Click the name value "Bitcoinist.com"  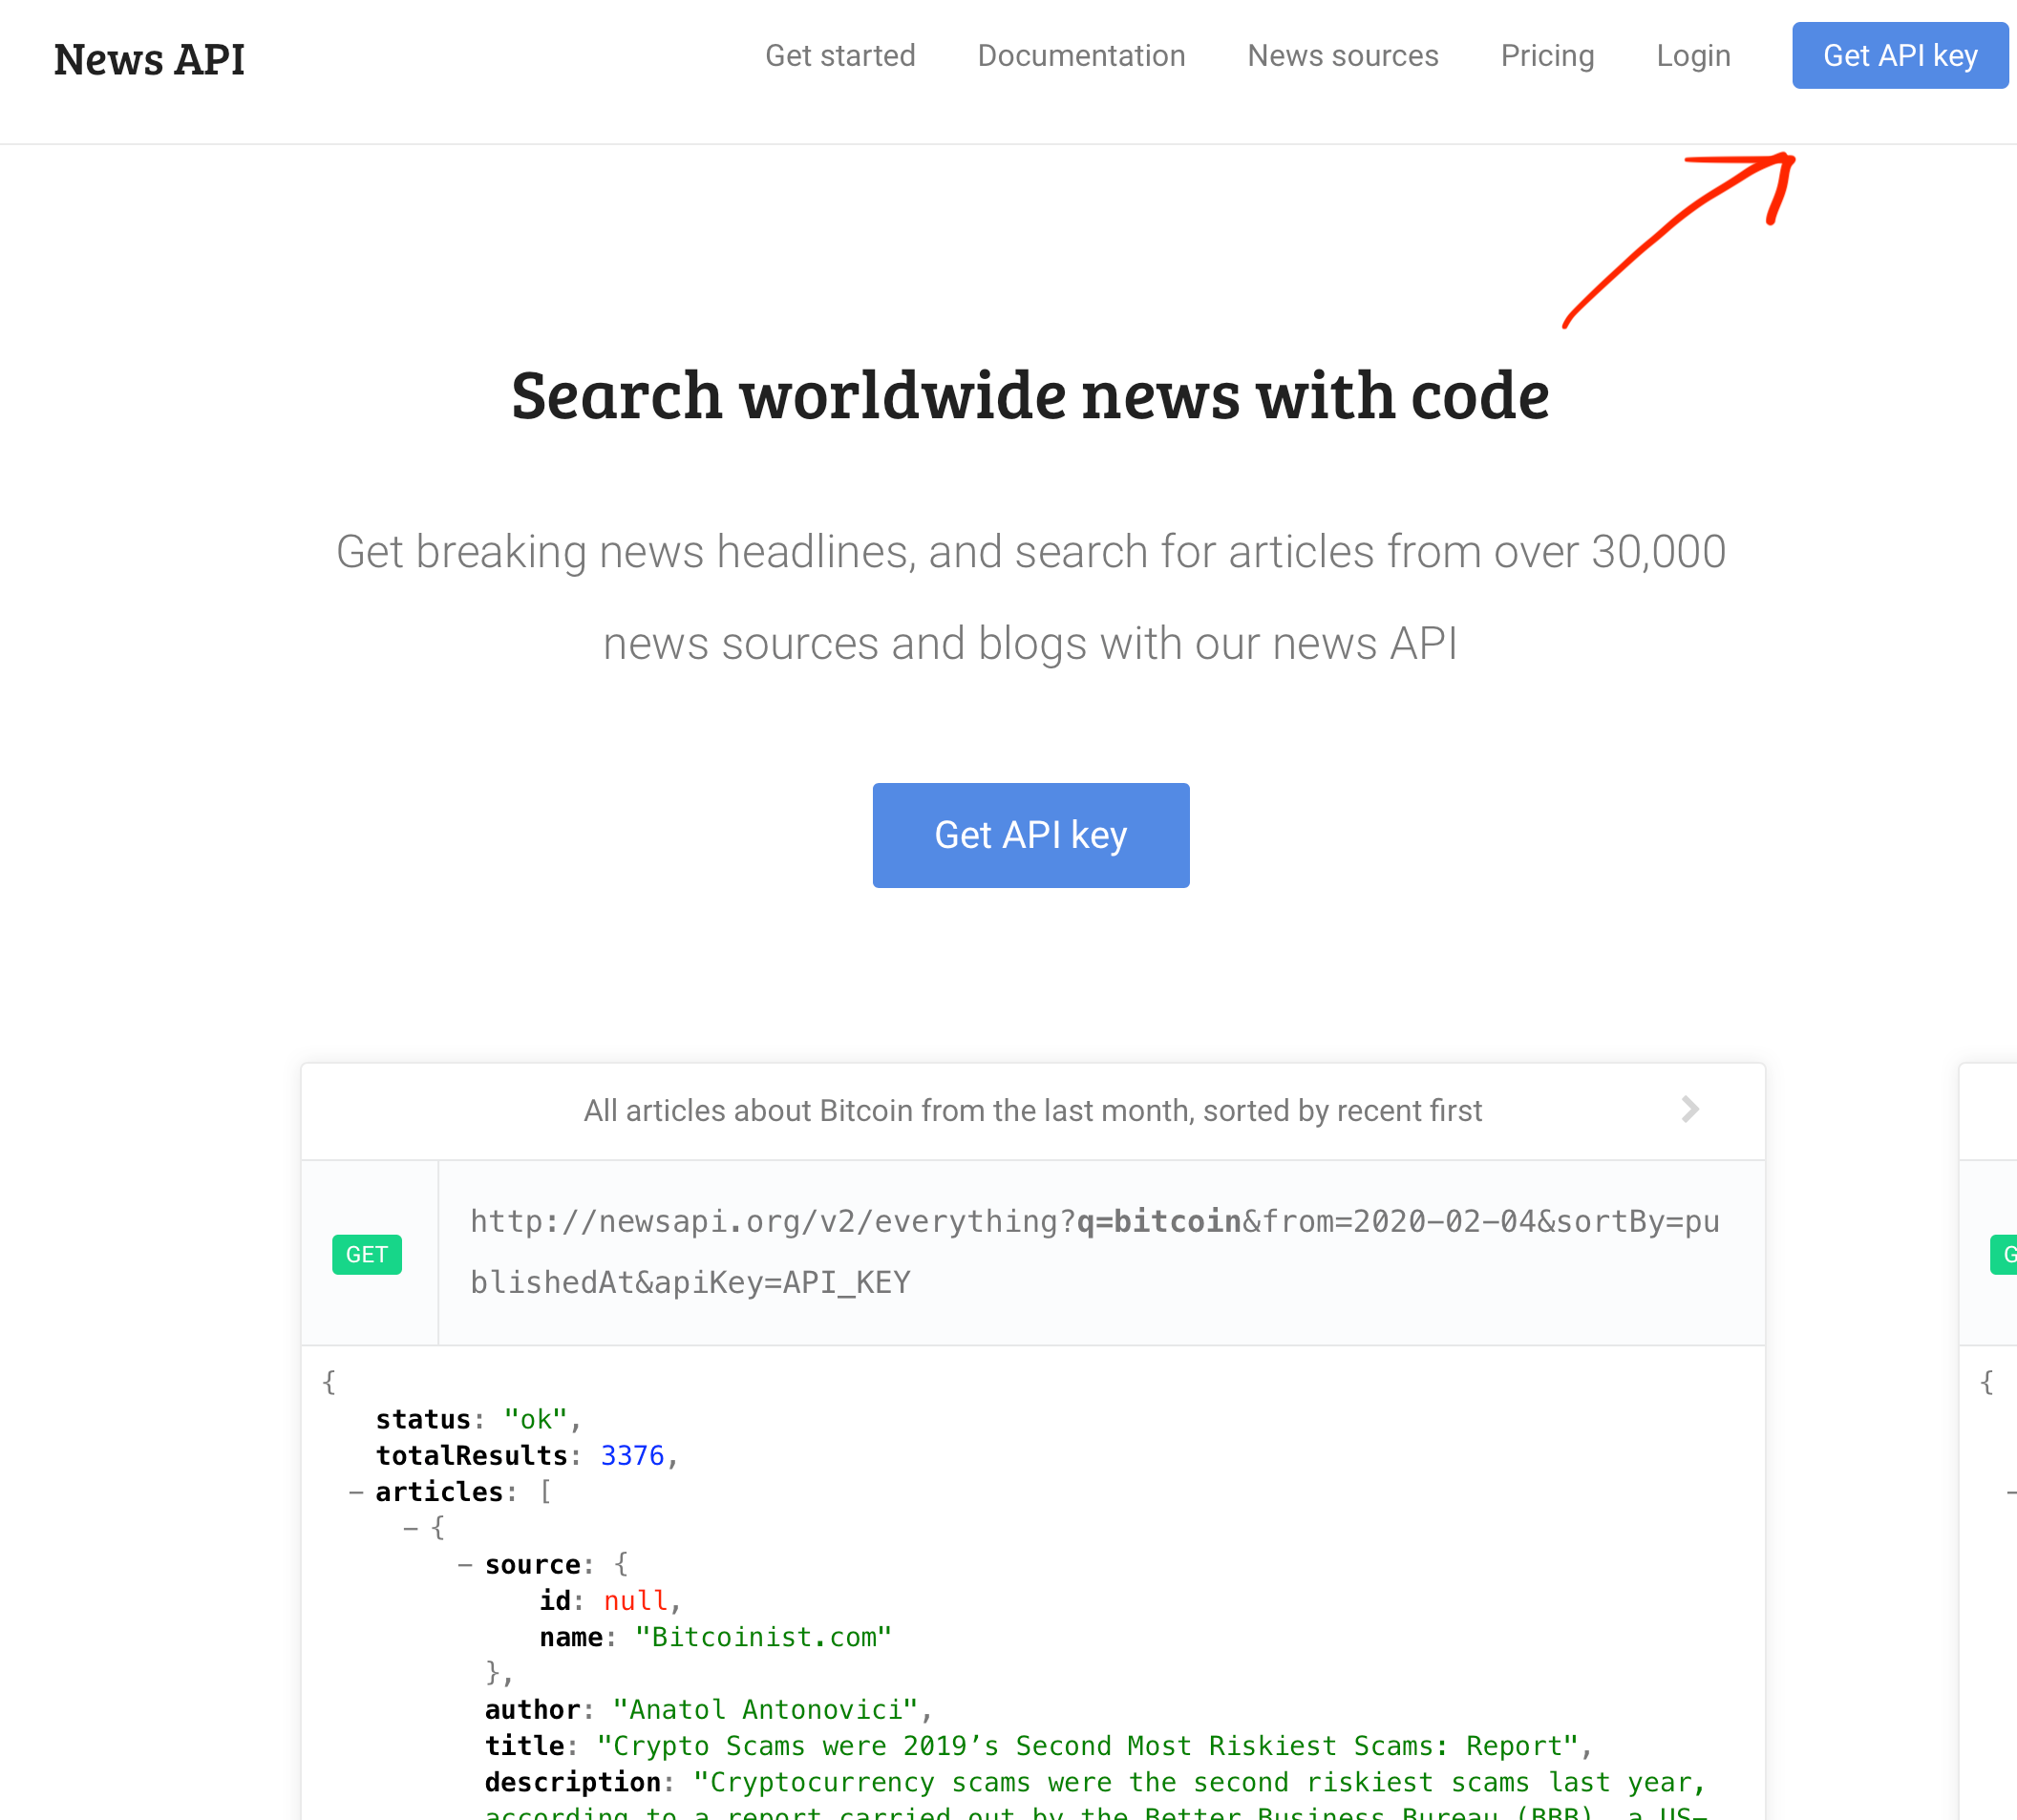(x=763, y=1637)
